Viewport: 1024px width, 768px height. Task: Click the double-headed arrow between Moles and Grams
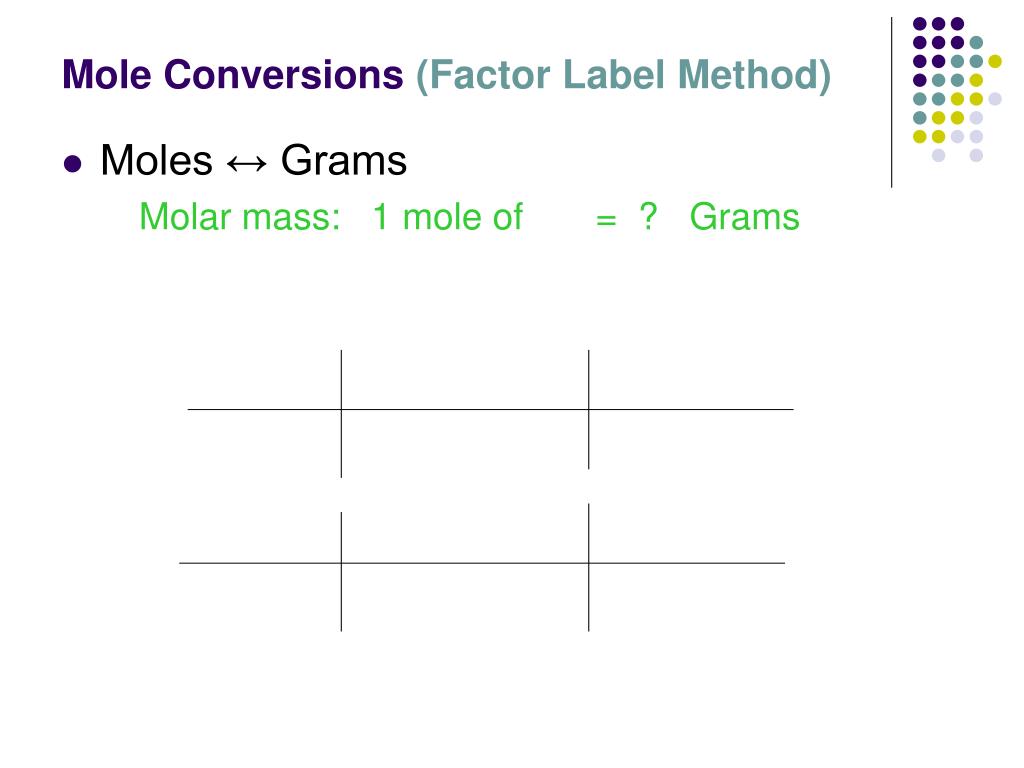tap(247, 163)
